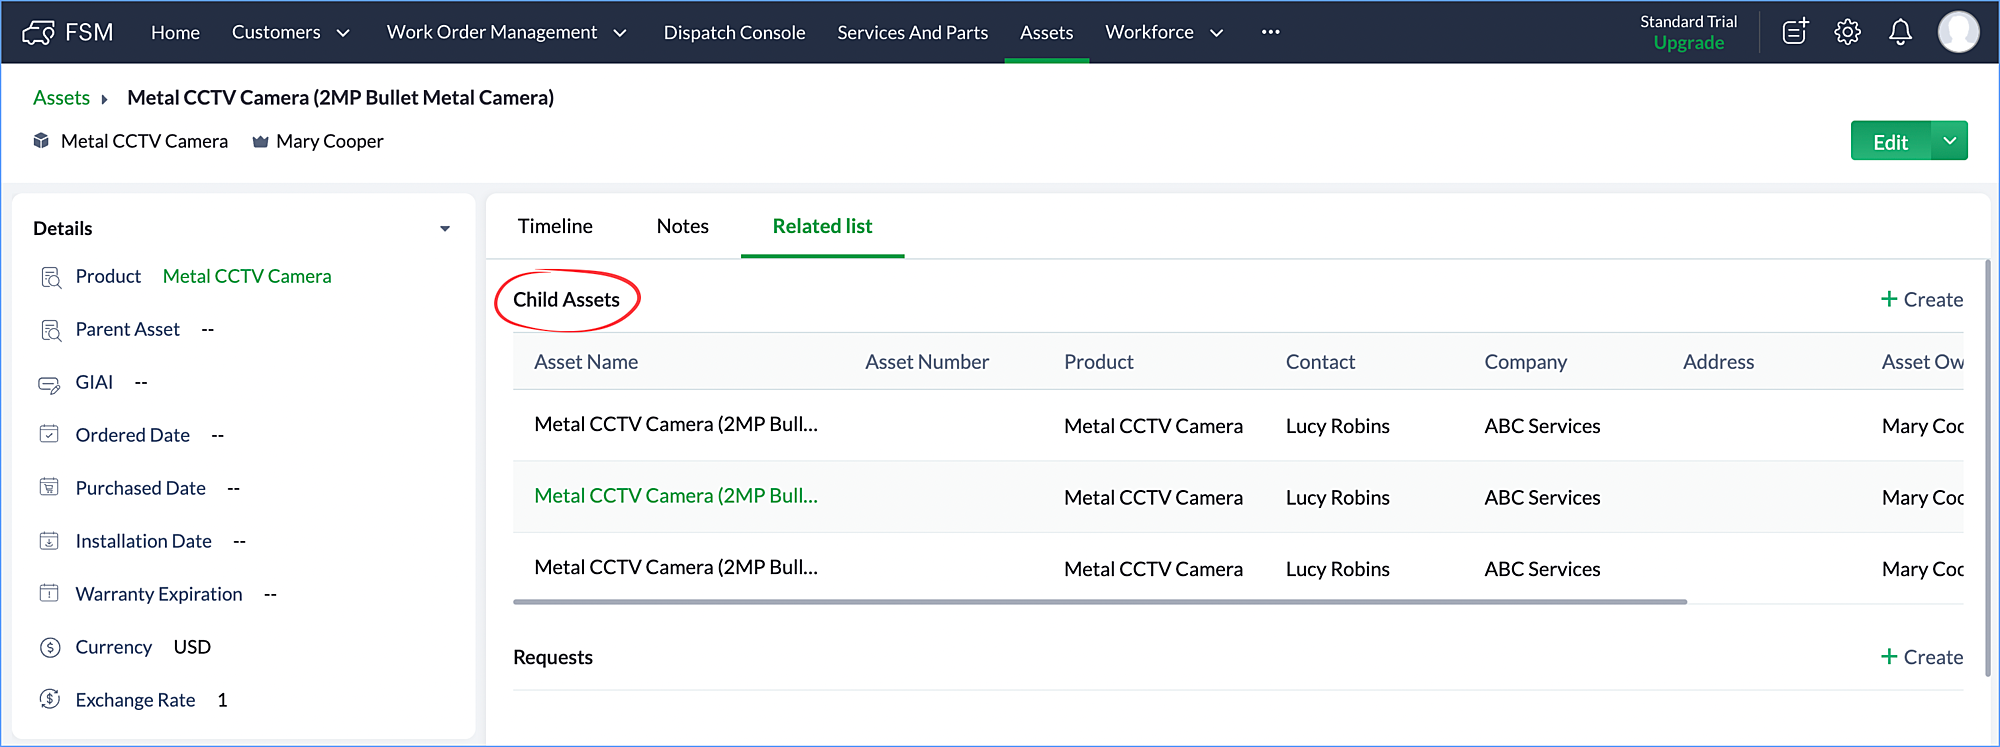Viewport: 2000px width, 747px height.
Task: Click the Warranty Expiration calendar icon
Action: [49, 593]
